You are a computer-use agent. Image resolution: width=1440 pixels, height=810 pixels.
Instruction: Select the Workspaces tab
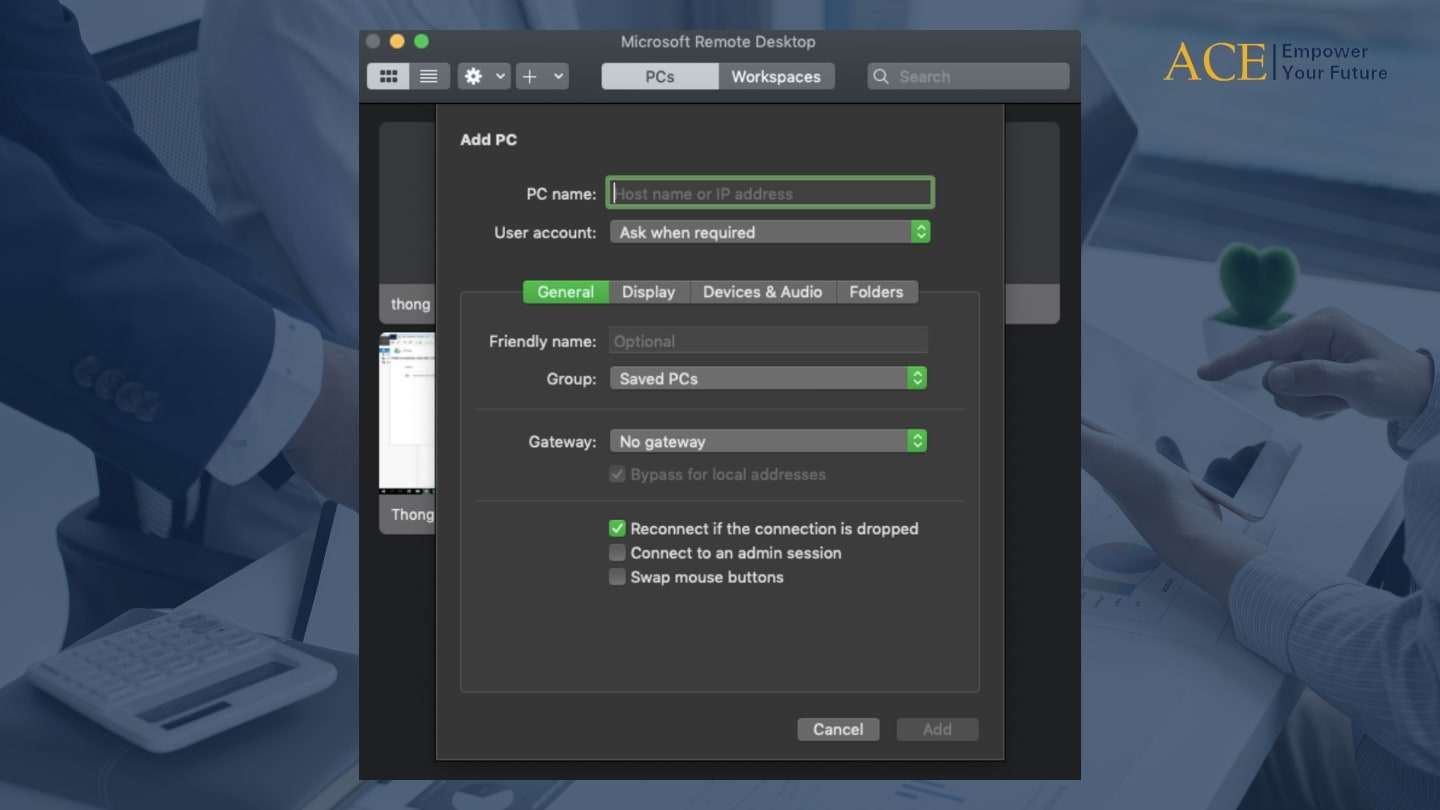776,76
